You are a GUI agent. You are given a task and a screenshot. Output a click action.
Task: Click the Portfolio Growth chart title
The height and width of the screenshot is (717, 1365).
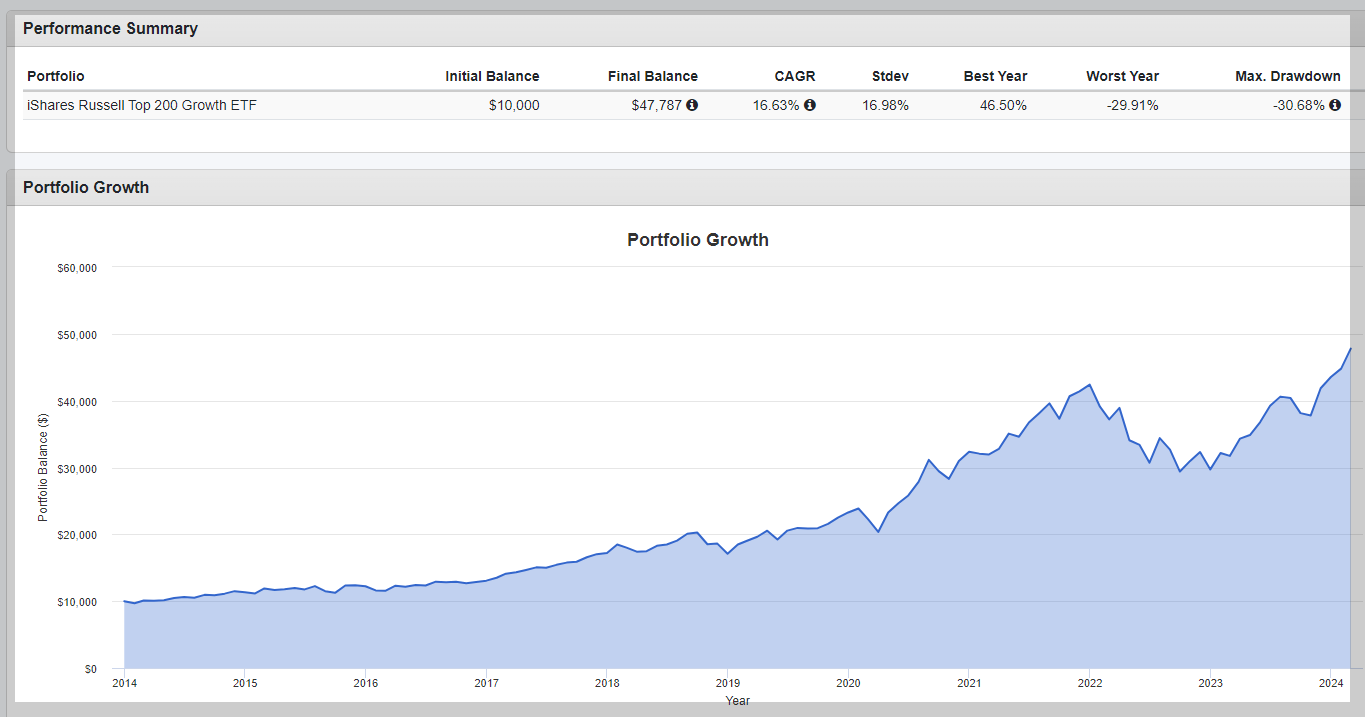point(698,240)
